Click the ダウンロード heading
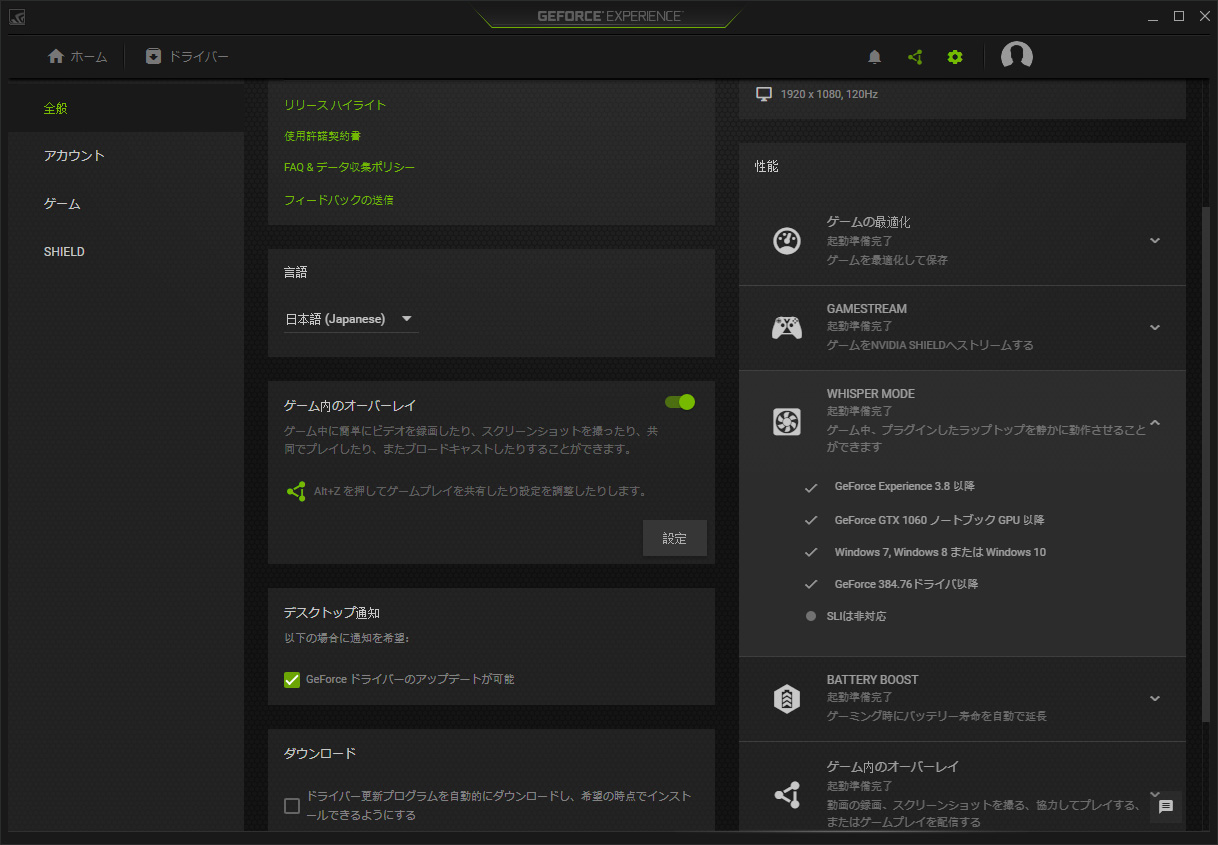 point(320,753)
